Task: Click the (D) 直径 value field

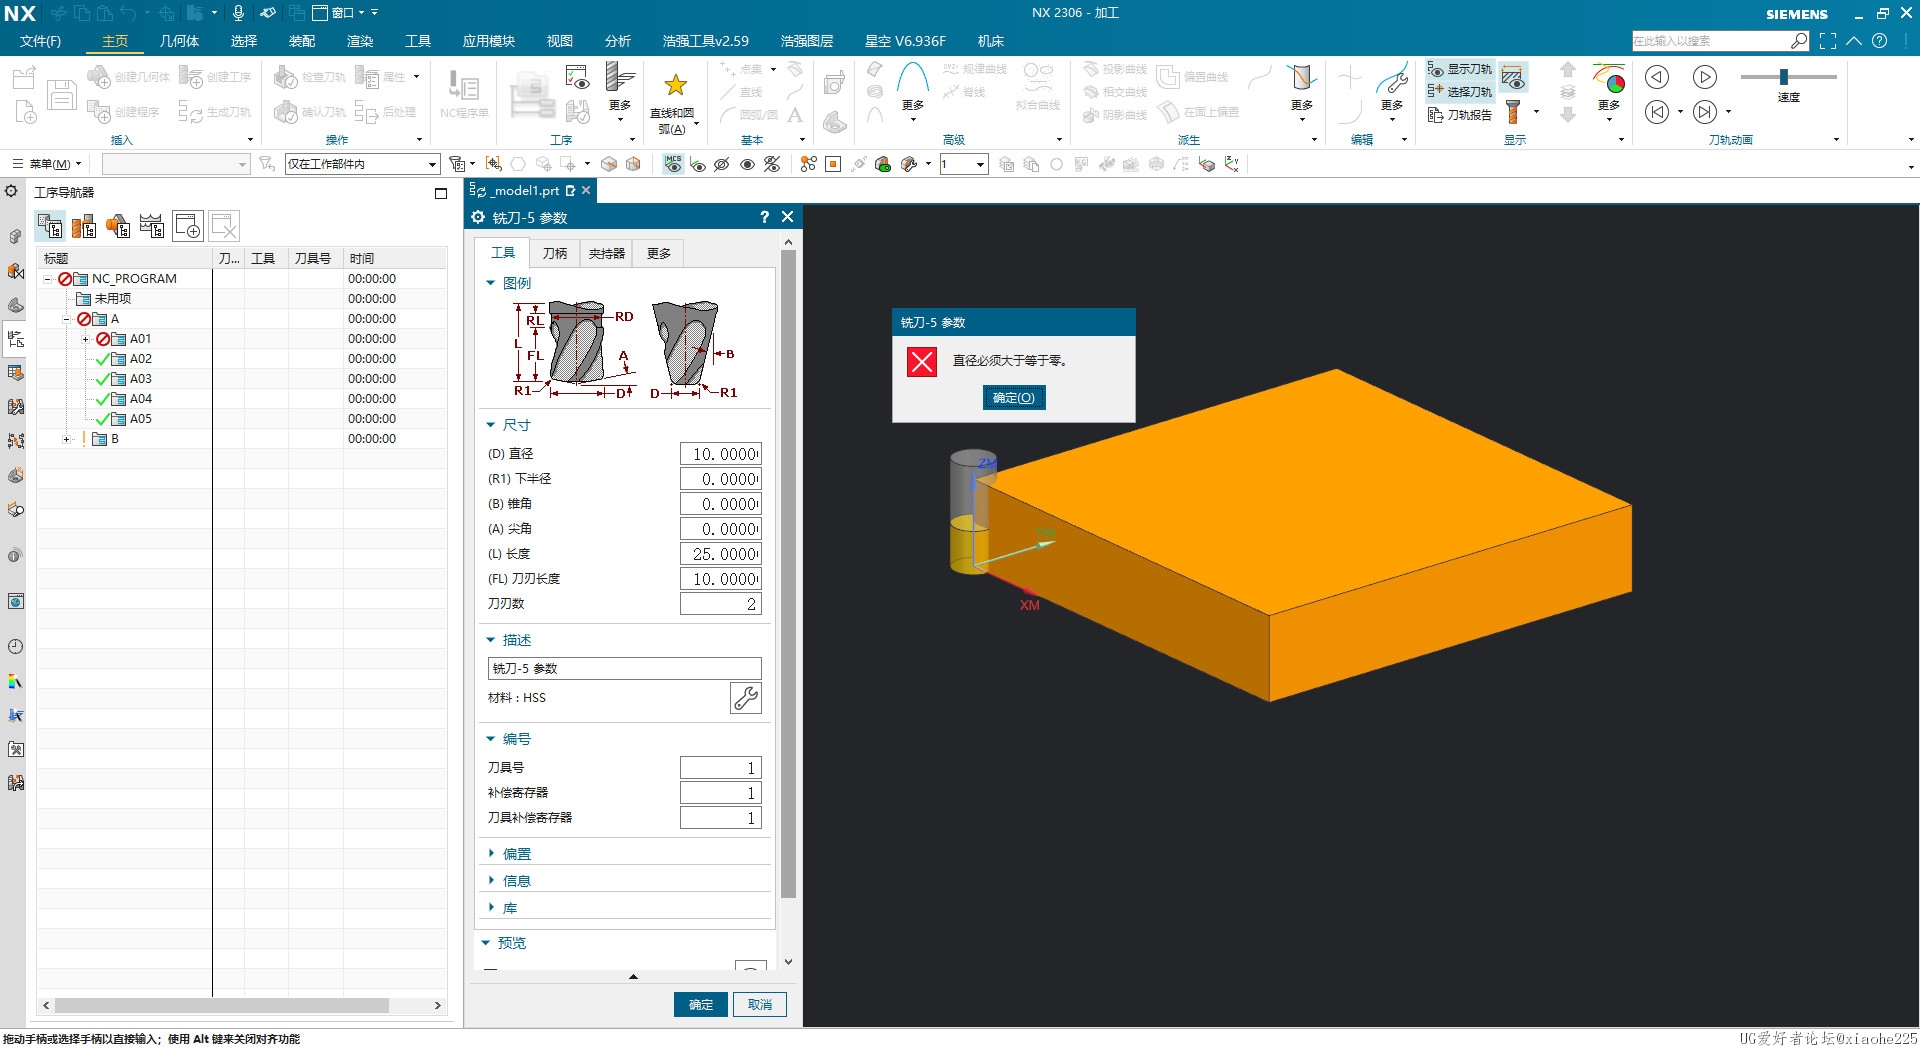Action: [x=721, y=454]
